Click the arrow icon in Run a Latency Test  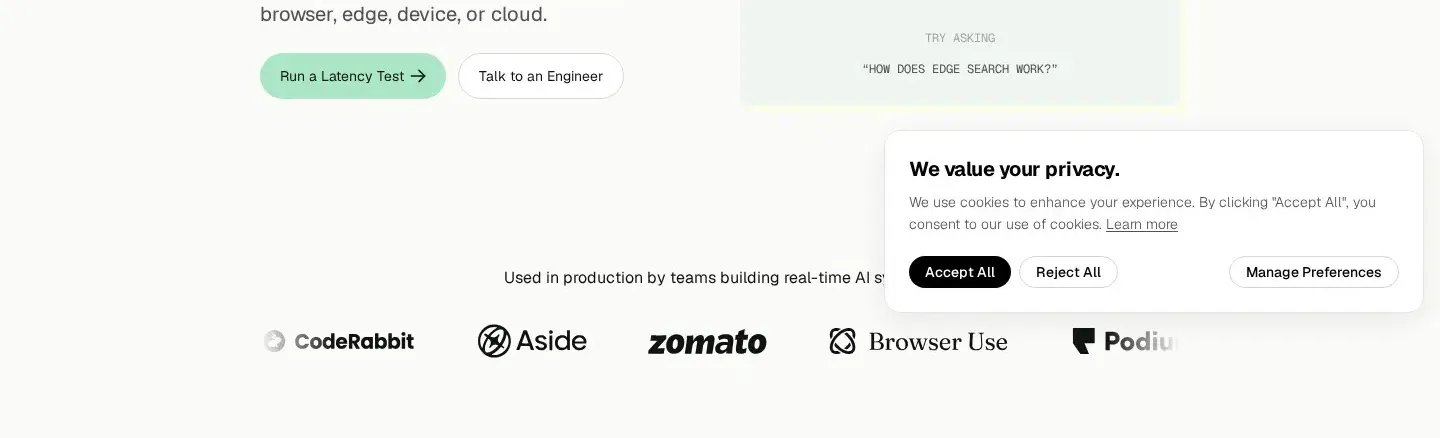[x=418, y=76]
